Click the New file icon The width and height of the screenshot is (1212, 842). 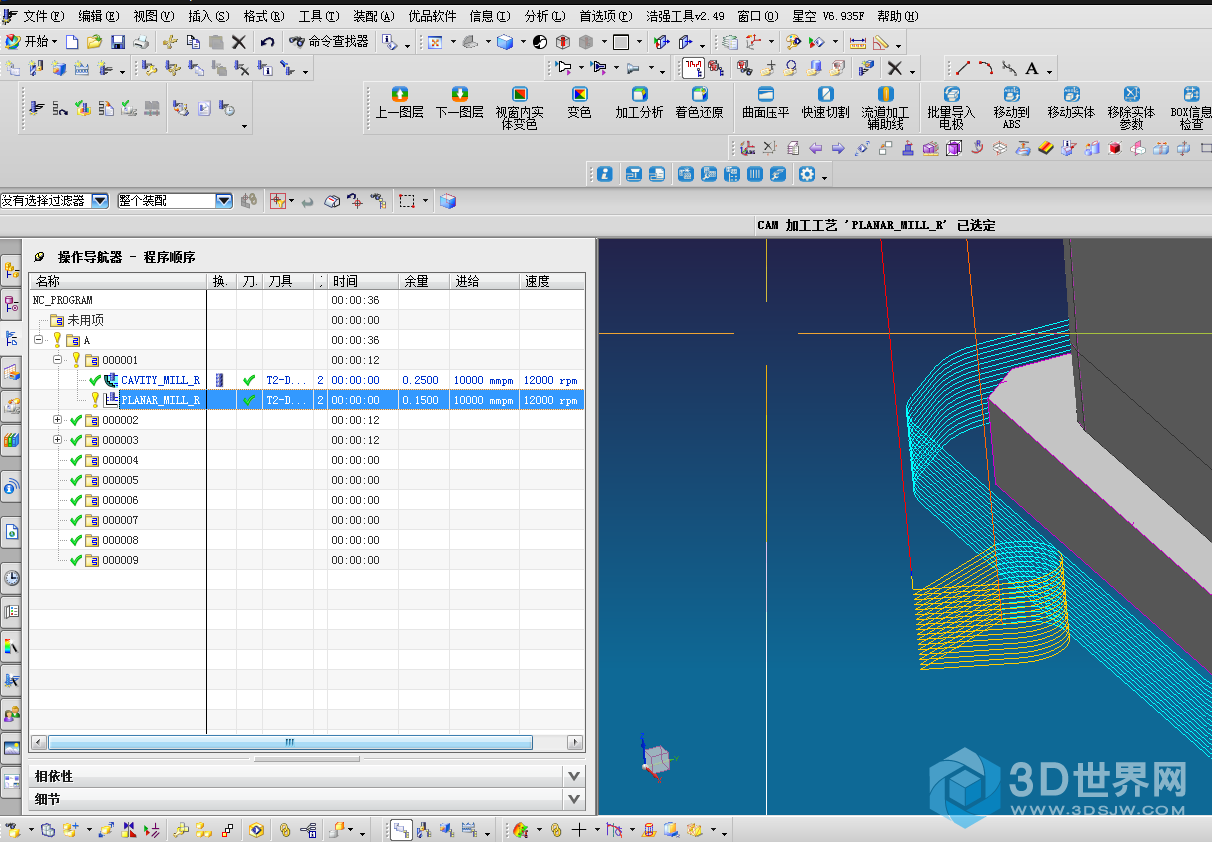point(72,42)
